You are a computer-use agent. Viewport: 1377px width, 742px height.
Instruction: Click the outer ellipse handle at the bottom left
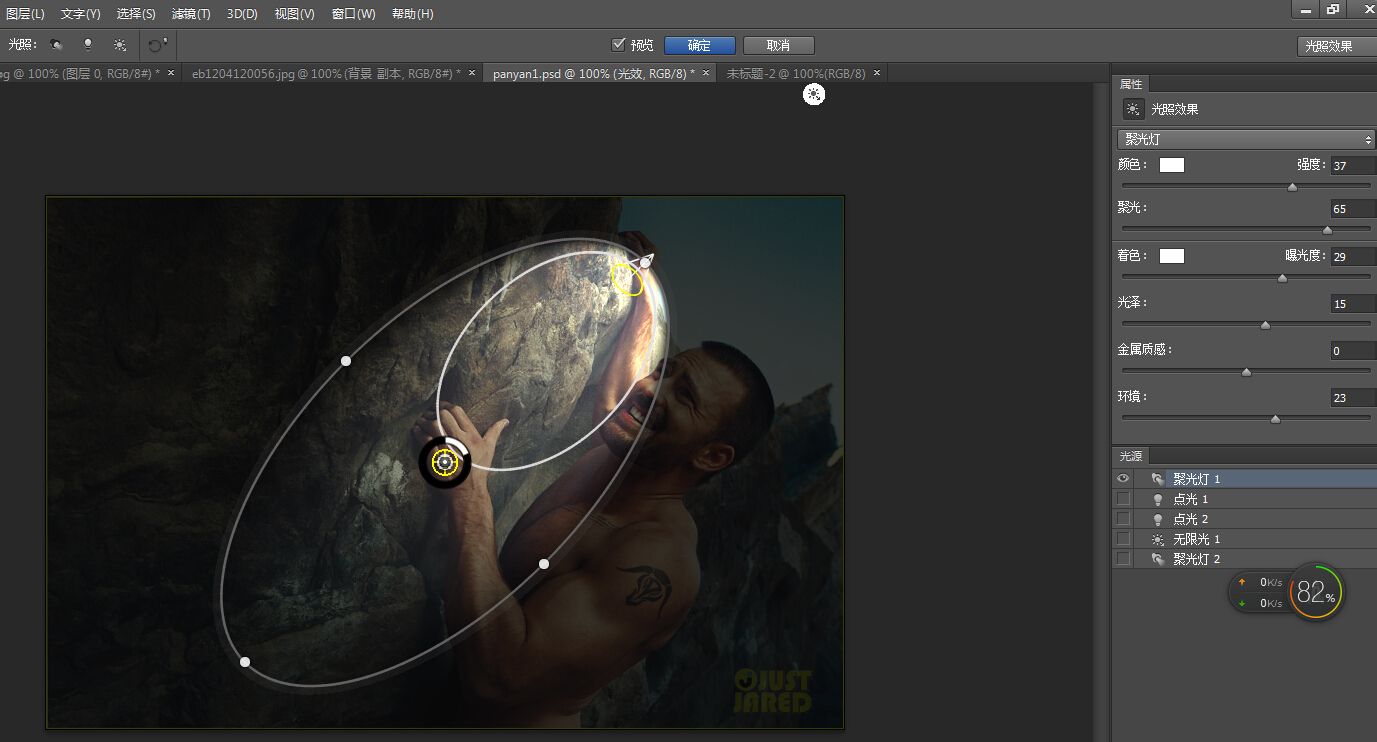[245, 662]
